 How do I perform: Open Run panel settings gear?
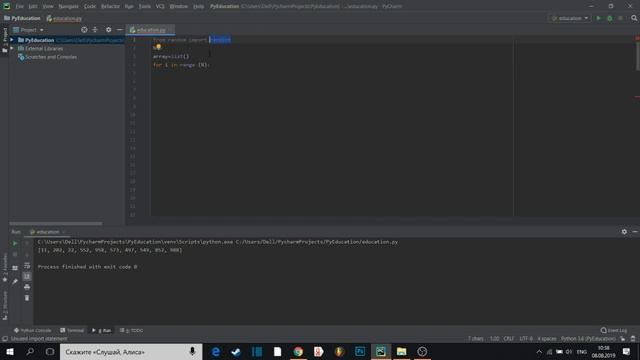click(624, 232)
